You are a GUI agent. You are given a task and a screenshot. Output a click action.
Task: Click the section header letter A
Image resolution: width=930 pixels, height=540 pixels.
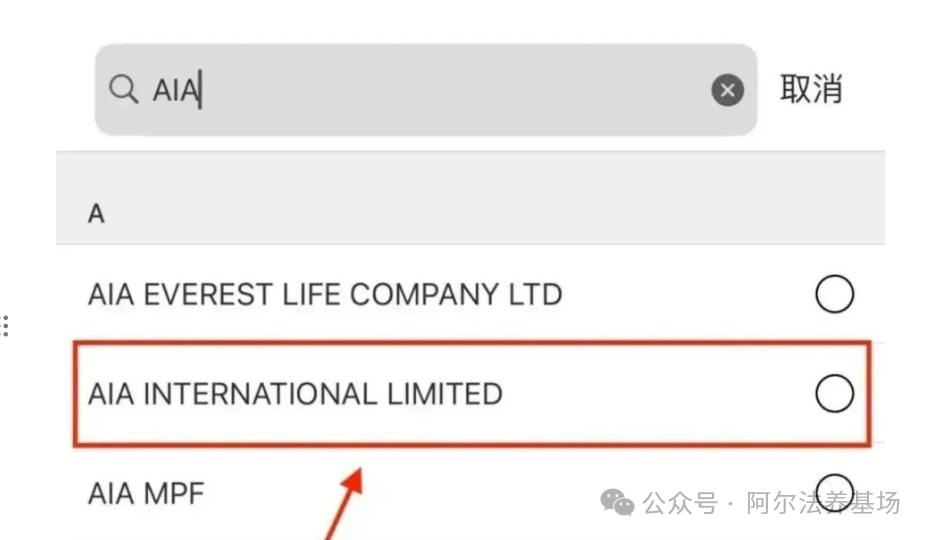point(96,214)
